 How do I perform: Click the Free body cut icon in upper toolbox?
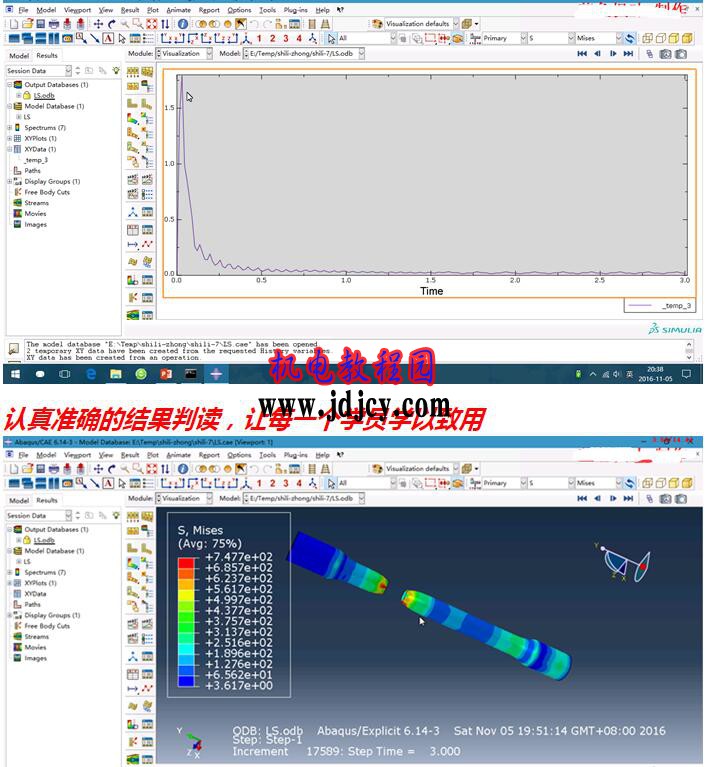pos(133,297)
